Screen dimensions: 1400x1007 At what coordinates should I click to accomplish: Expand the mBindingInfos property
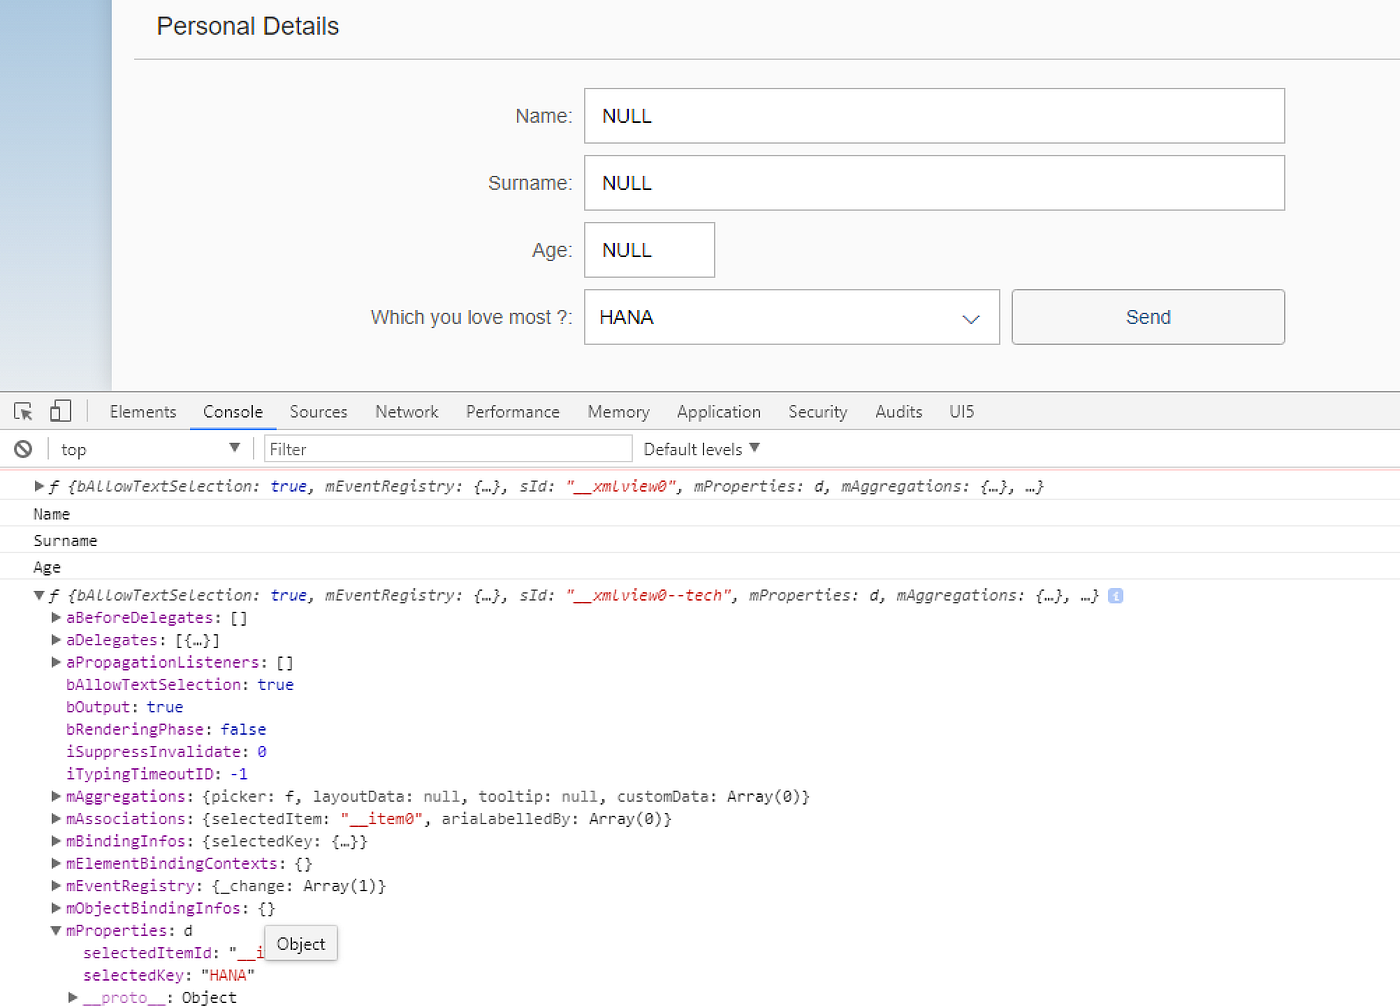point(55,840)
